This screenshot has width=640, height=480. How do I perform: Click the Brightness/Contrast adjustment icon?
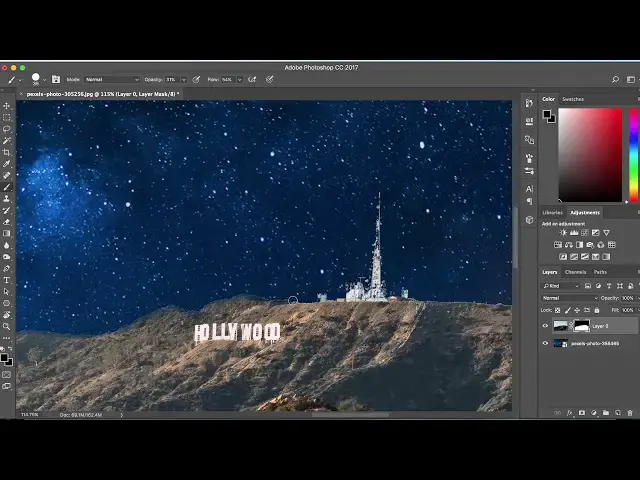click(563, 233)
